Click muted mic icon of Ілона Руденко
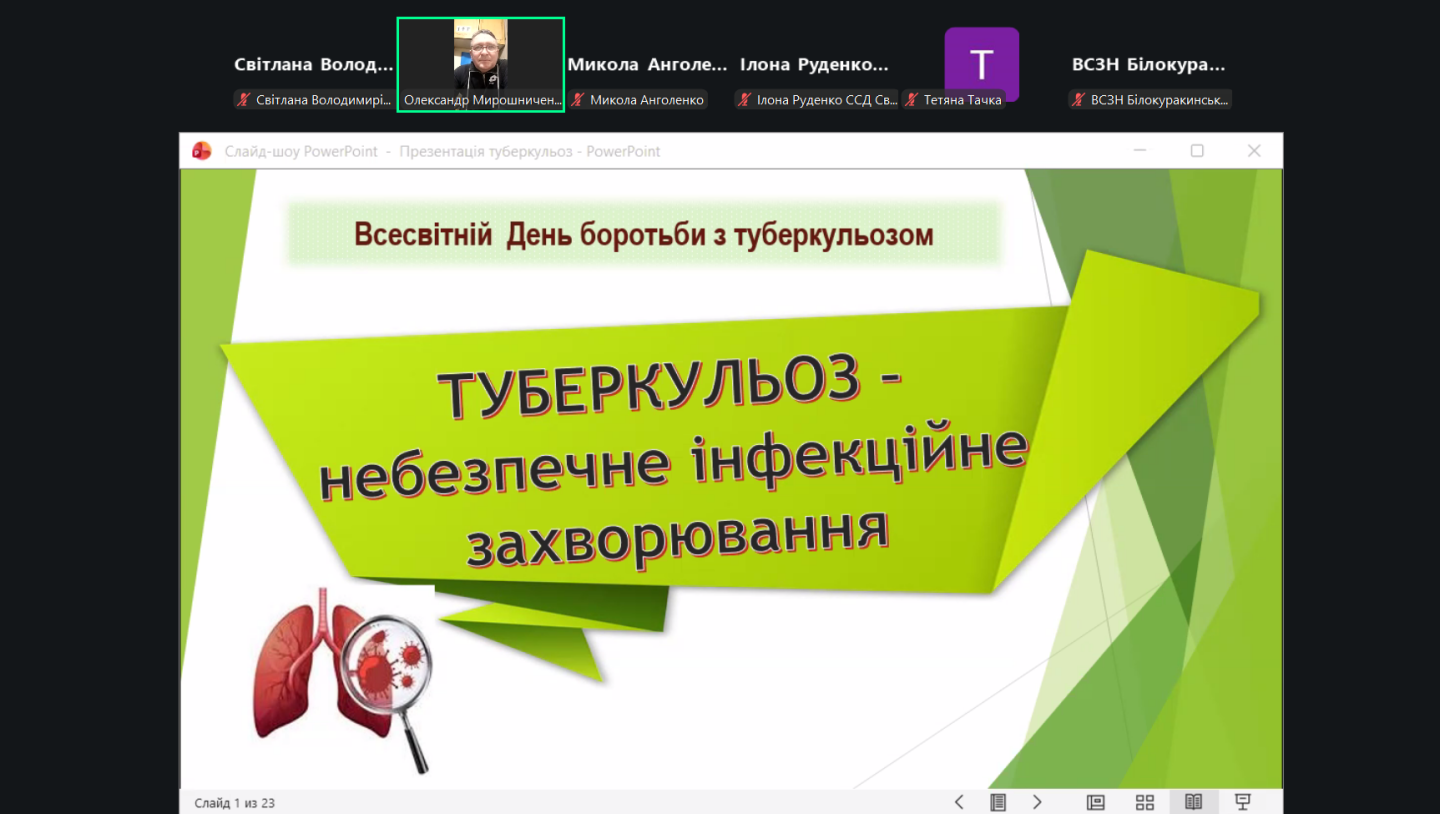 [x=744, y=100]
